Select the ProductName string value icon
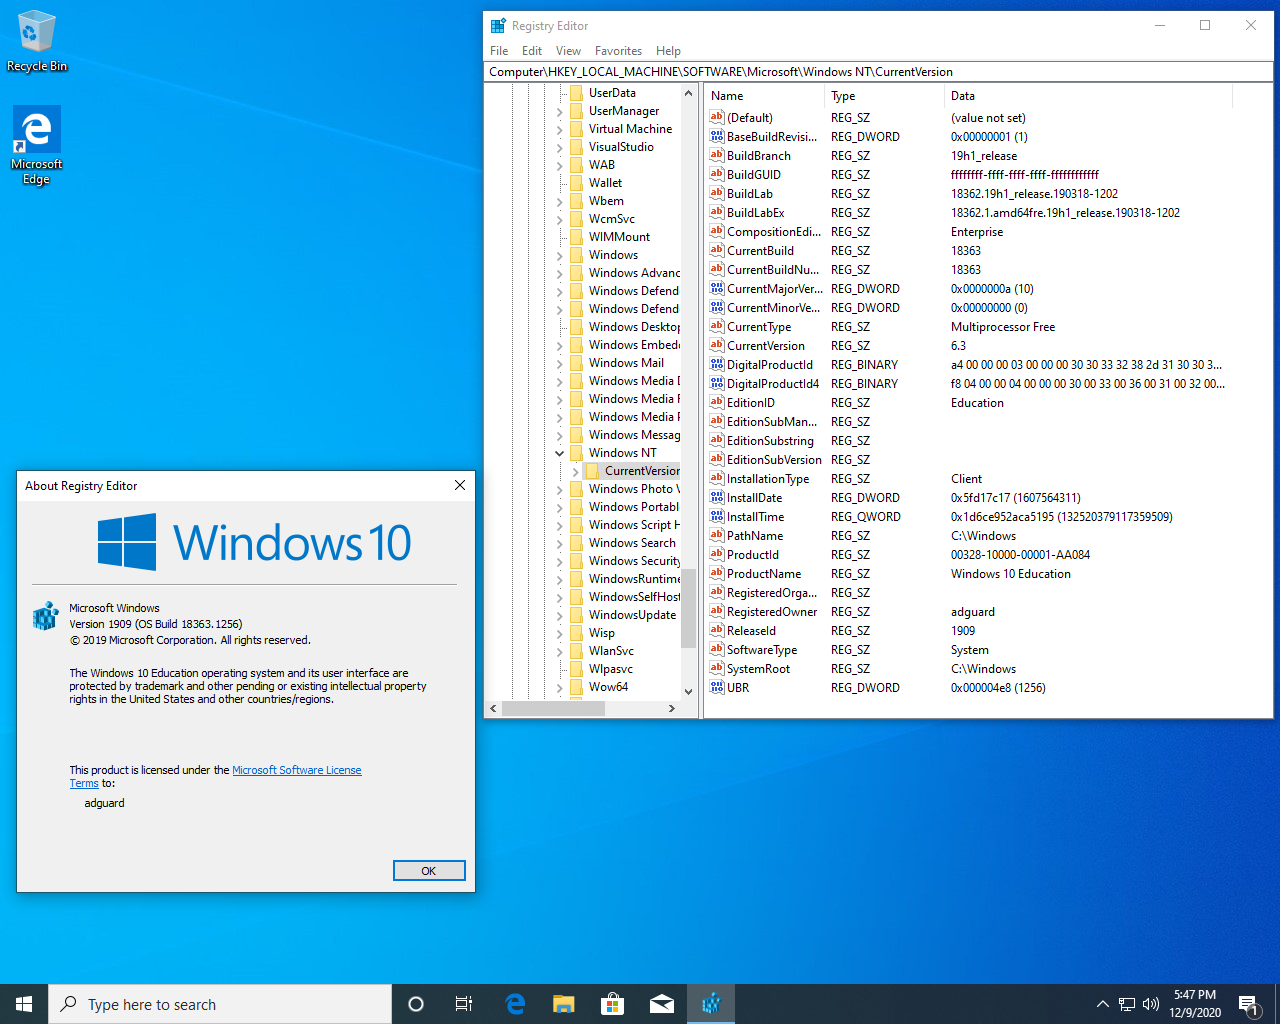The height and width of the screenshot is (1024, 1280). (x=716, y=573)
